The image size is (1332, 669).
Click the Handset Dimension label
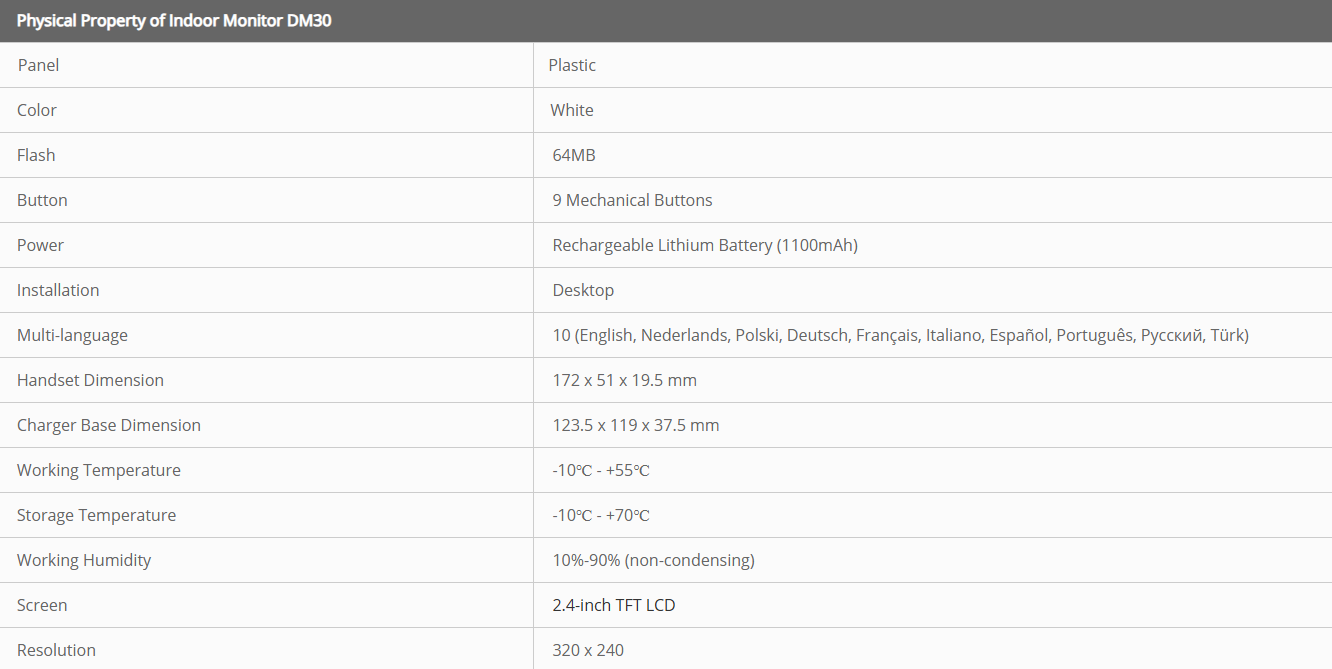click(x=90, y=380)
